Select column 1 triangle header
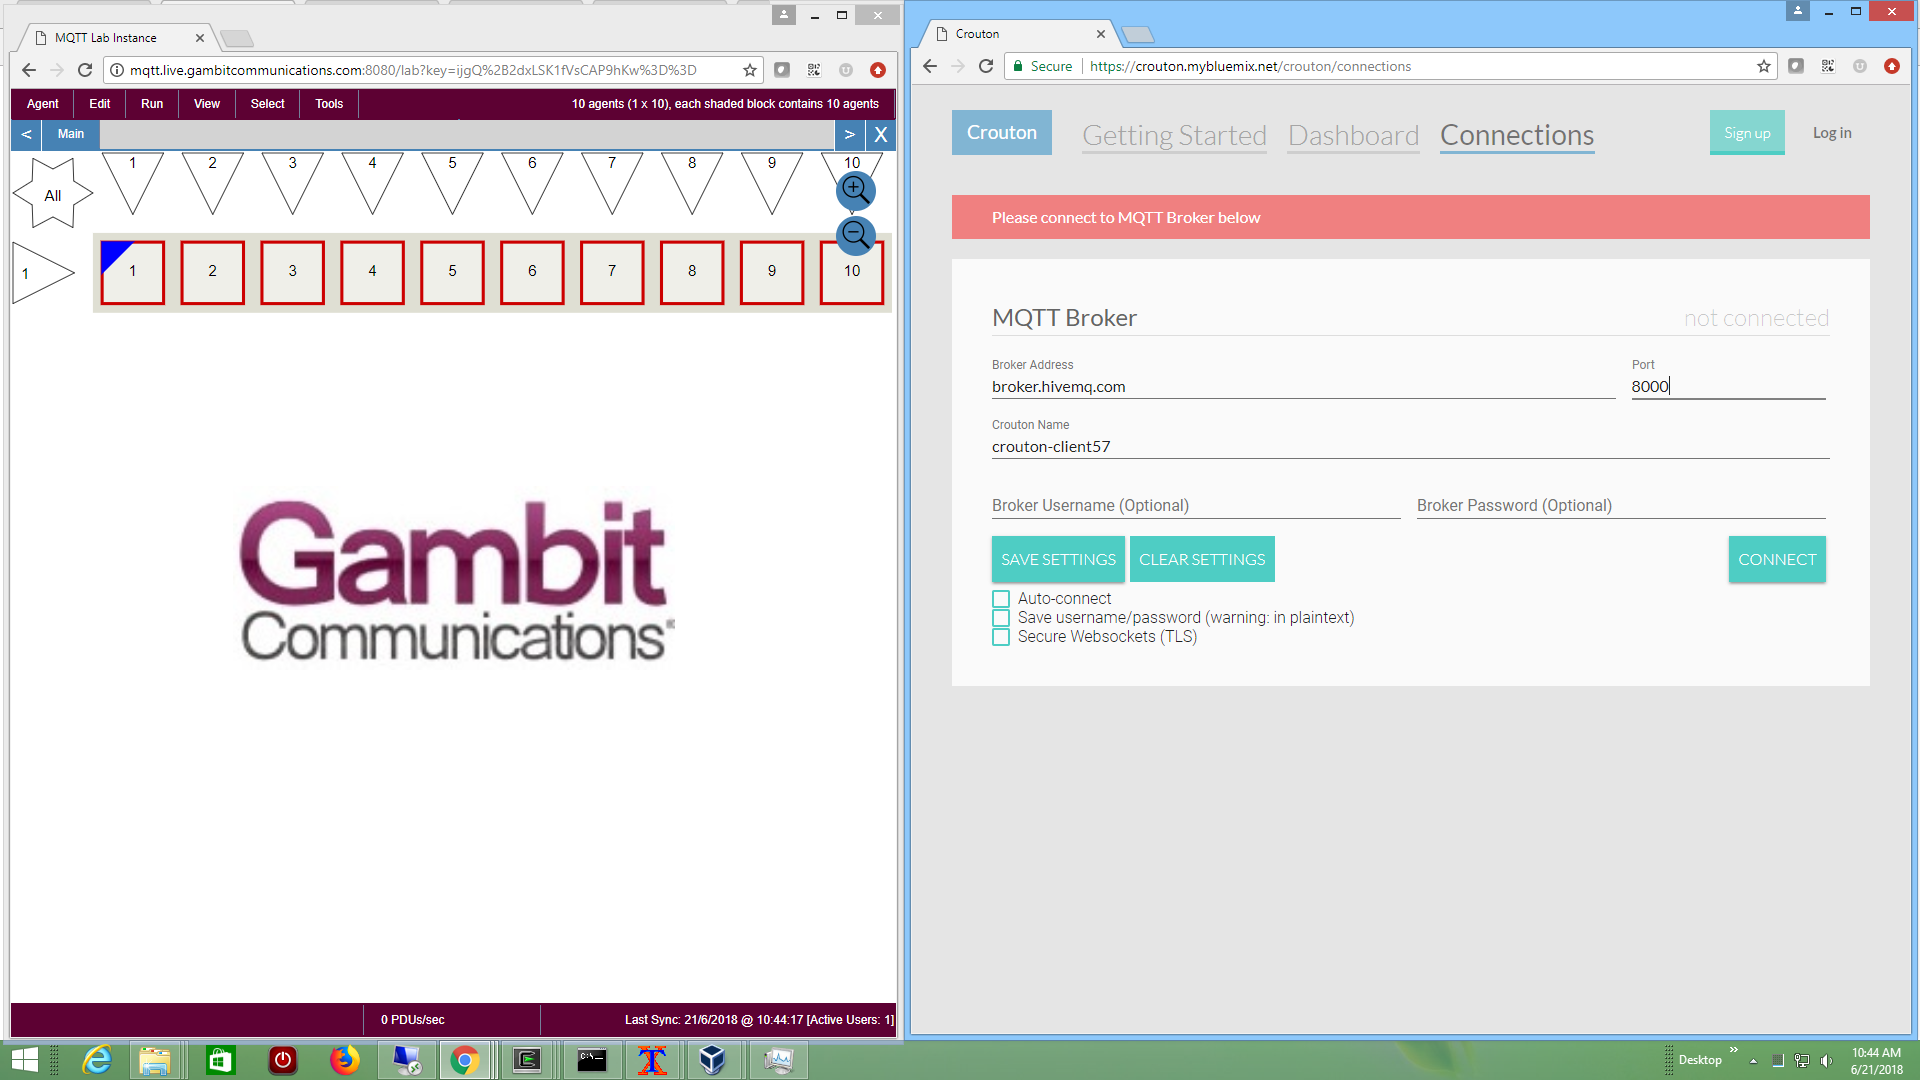The height and width of the screenshot is (1080, 1920). click(x=132, y=182)
